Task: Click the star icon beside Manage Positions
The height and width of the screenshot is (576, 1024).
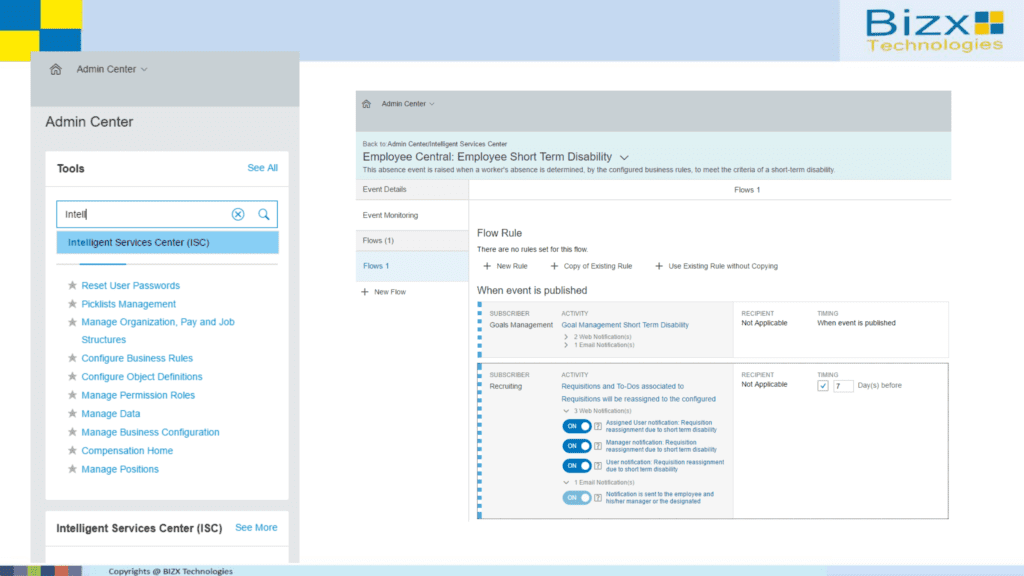Action: 72,469
